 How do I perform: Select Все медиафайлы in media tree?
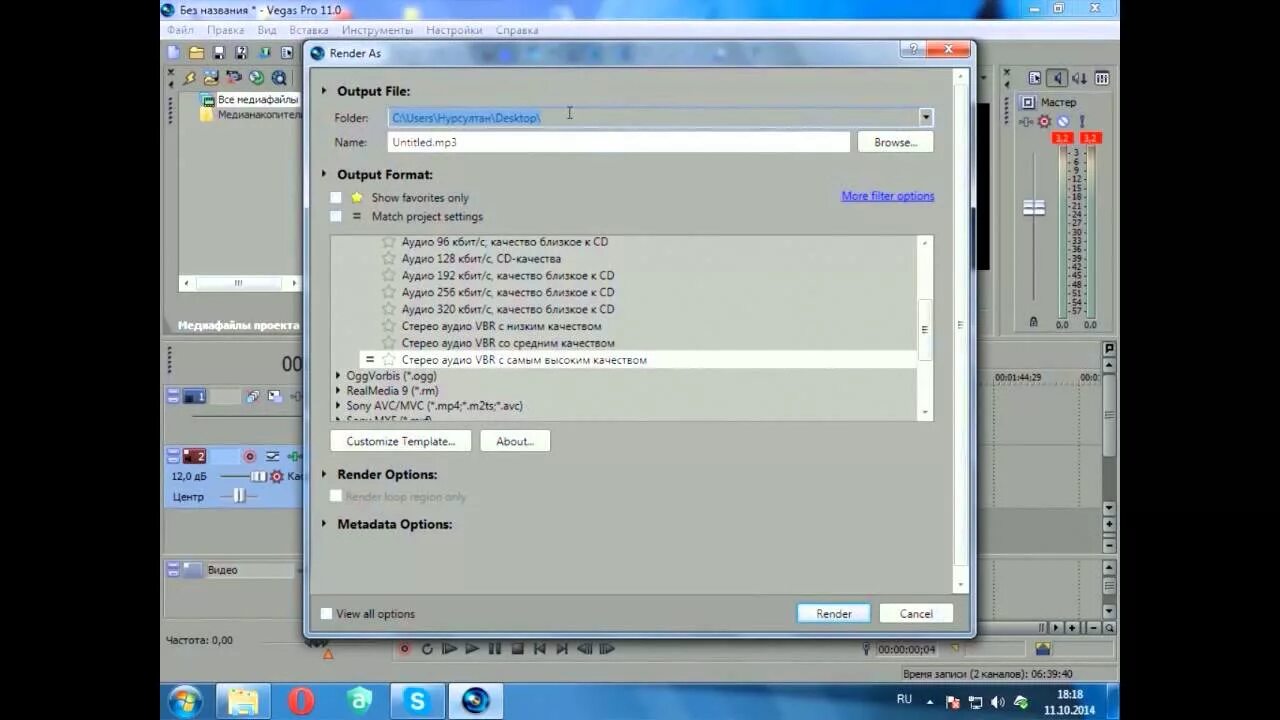[x=258, y=100]
